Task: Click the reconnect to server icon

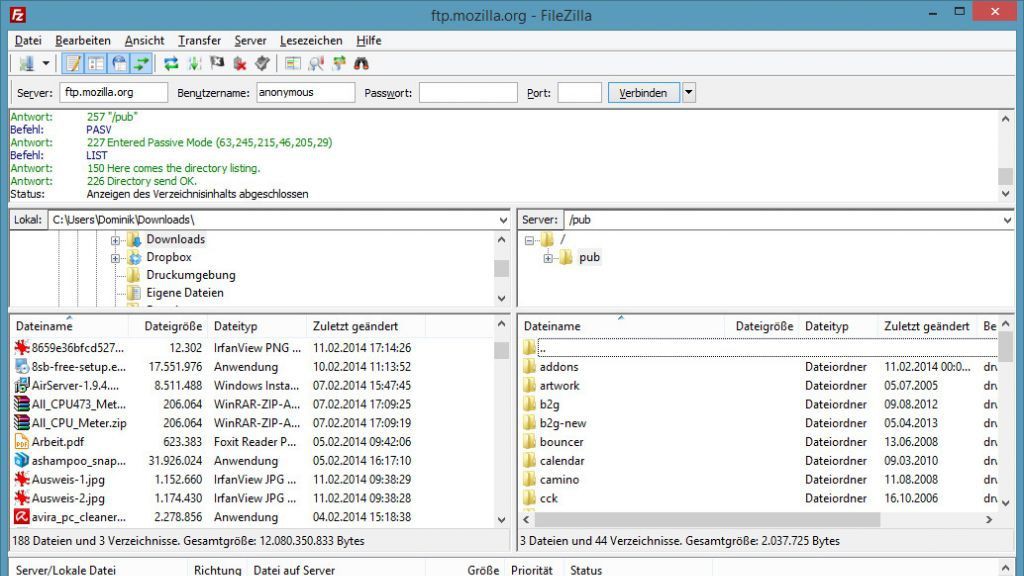Action: 262,64
